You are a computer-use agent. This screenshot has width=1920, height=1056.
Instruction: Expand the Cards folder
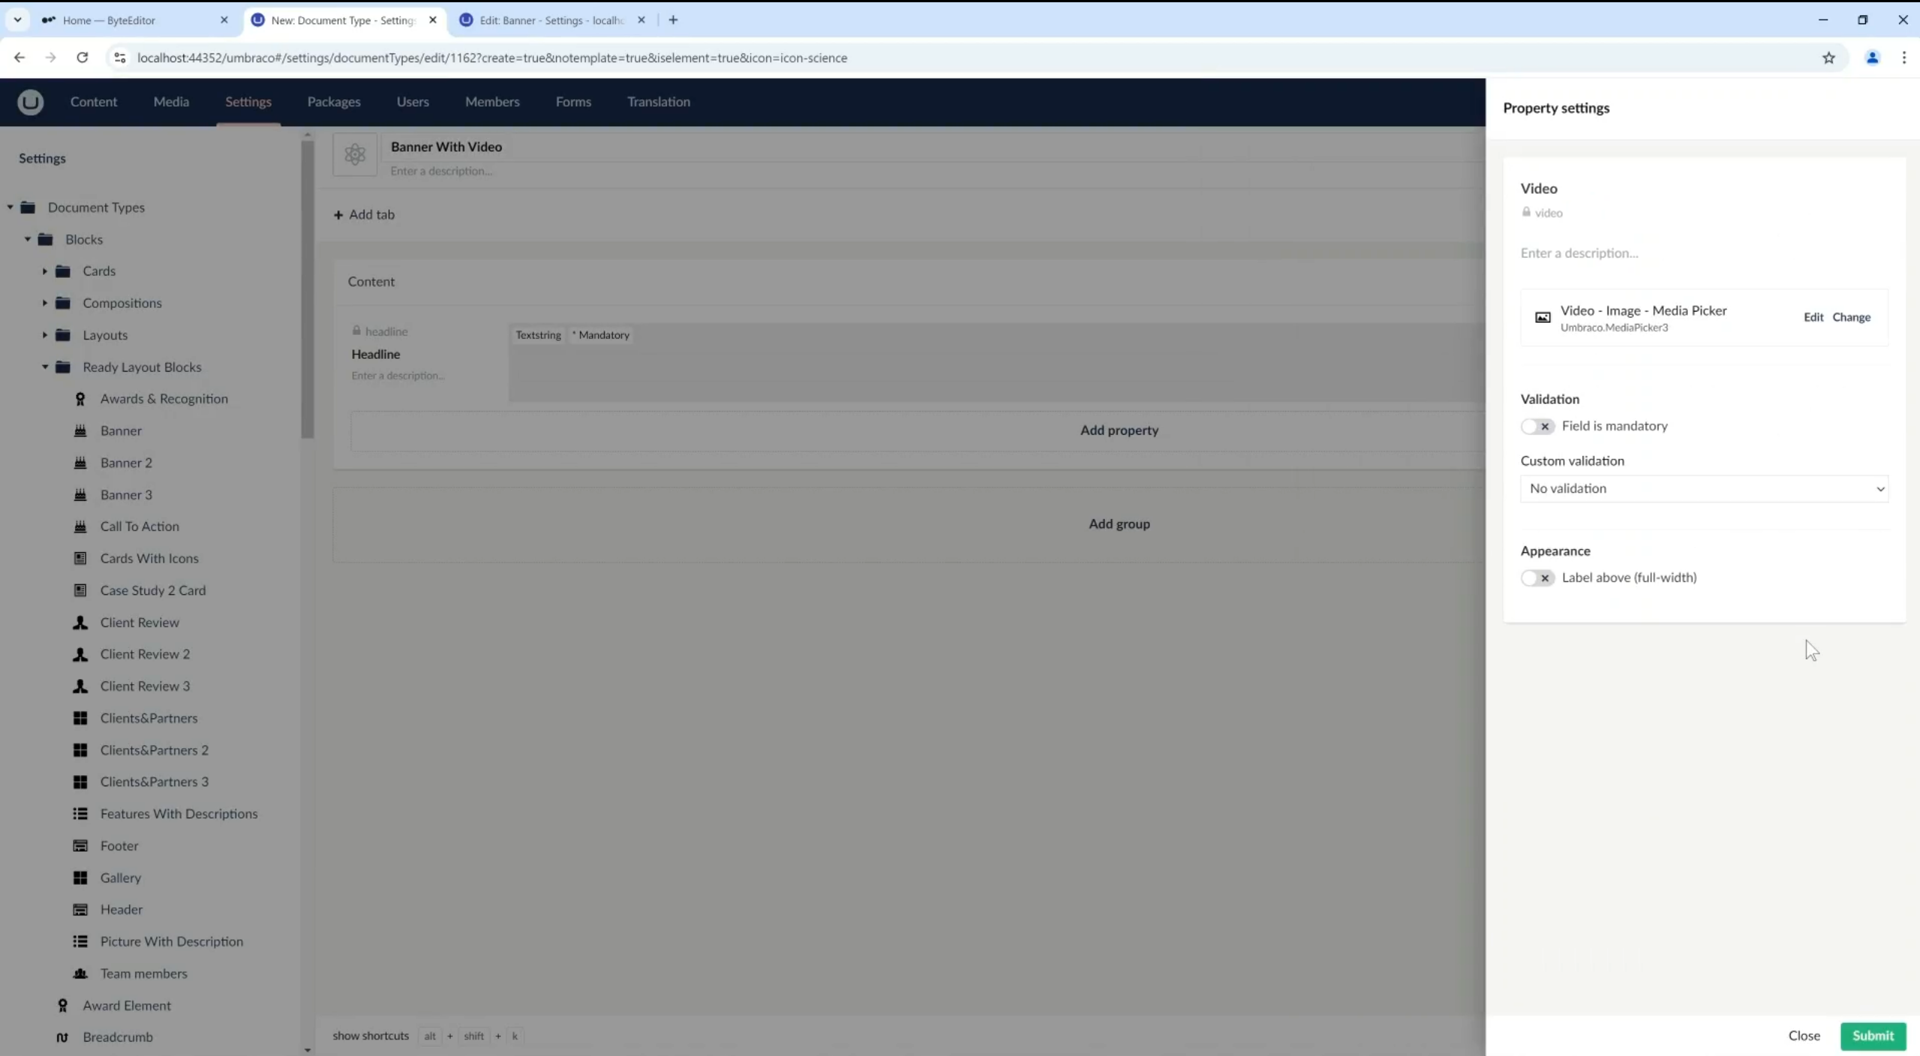[x=45, y=271]
